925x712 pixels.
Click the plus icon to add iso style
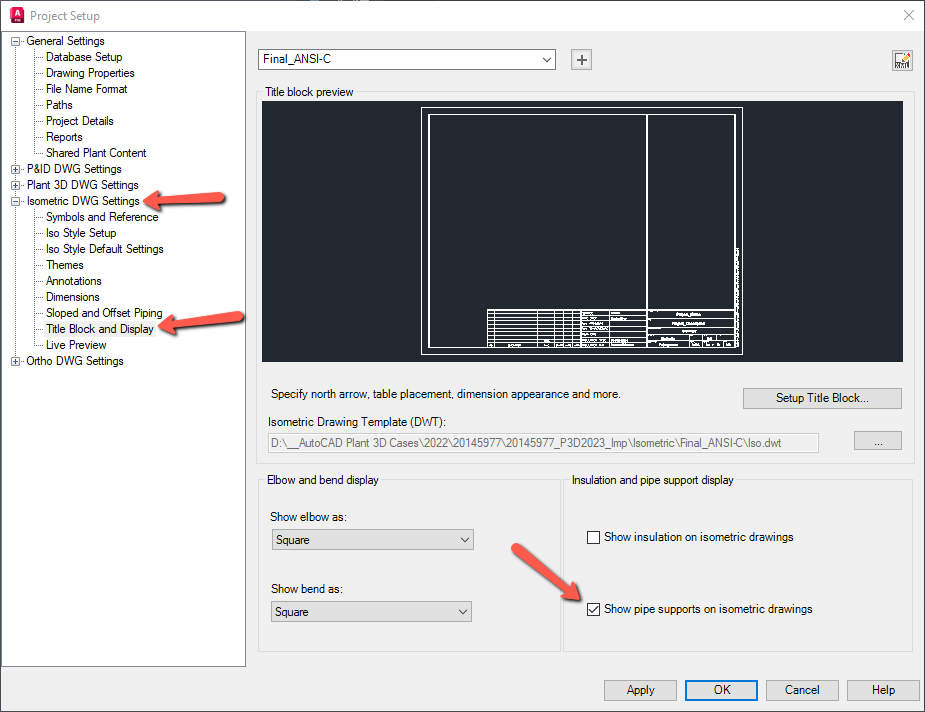click(581, 59)
